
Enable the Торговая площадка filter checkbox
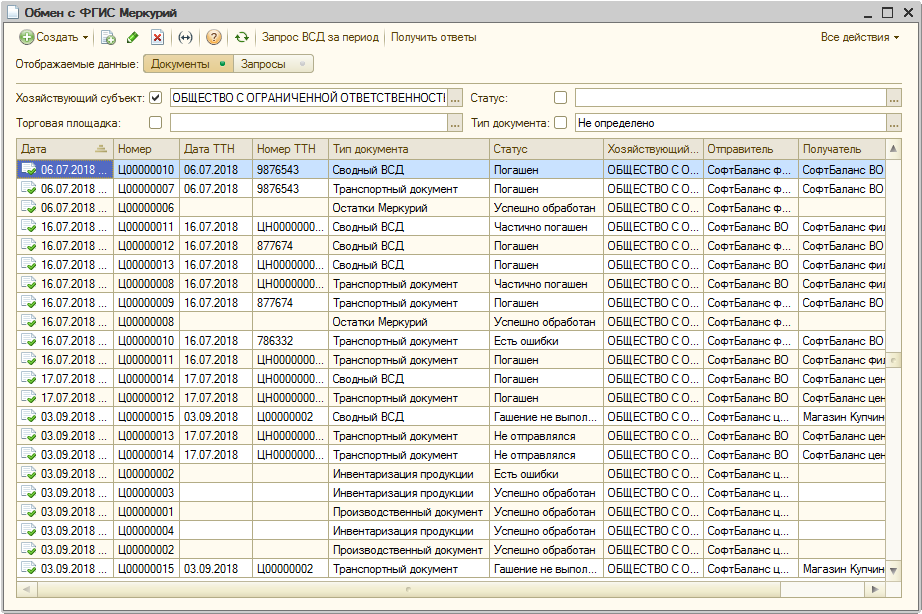(x=155, y=123)
